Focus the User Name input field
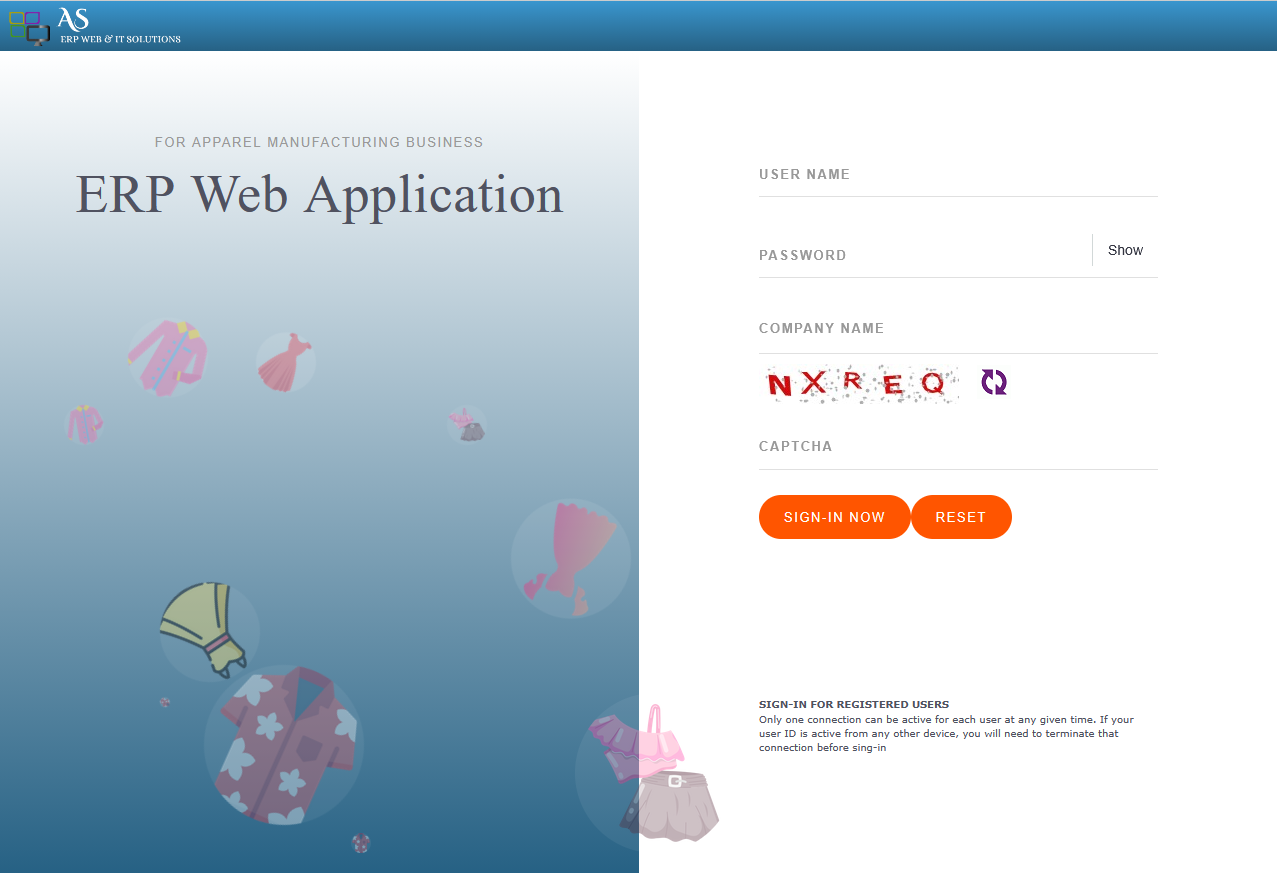 point(957,175)
